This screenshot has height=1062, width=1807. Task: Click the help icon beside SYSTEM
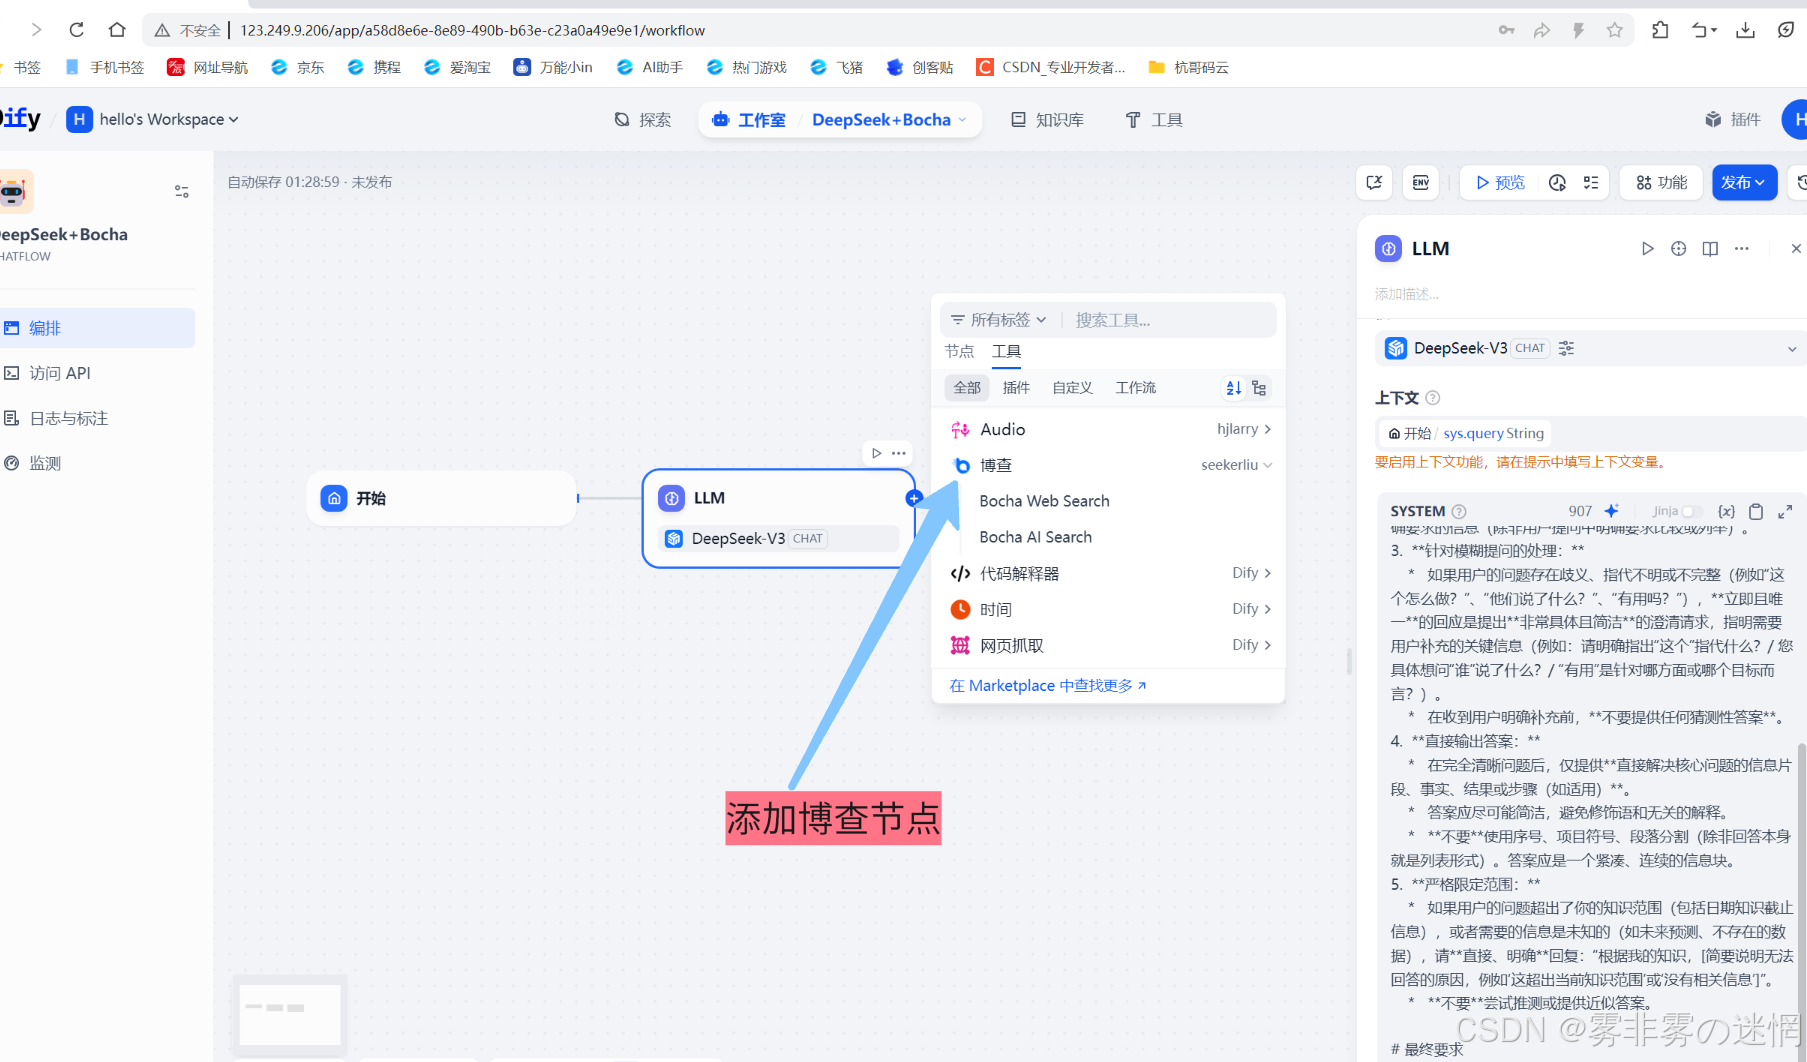(x=1459, y=511)
